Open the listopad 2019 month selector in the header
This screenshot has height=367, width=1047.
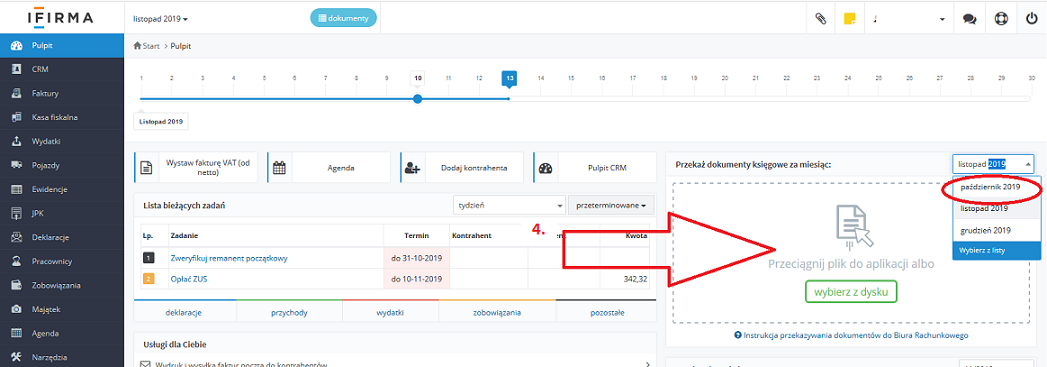pos(161,19)
